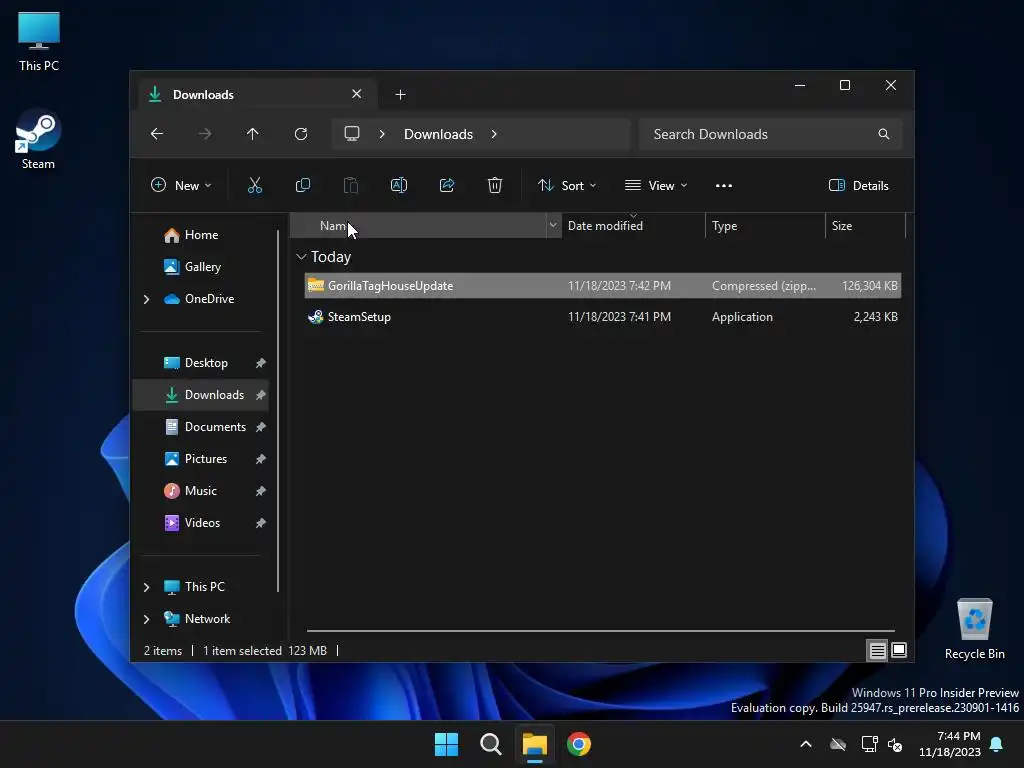Click the Delete trash can icon
This screenshot has width=1024, height=768.
[495, 185]
